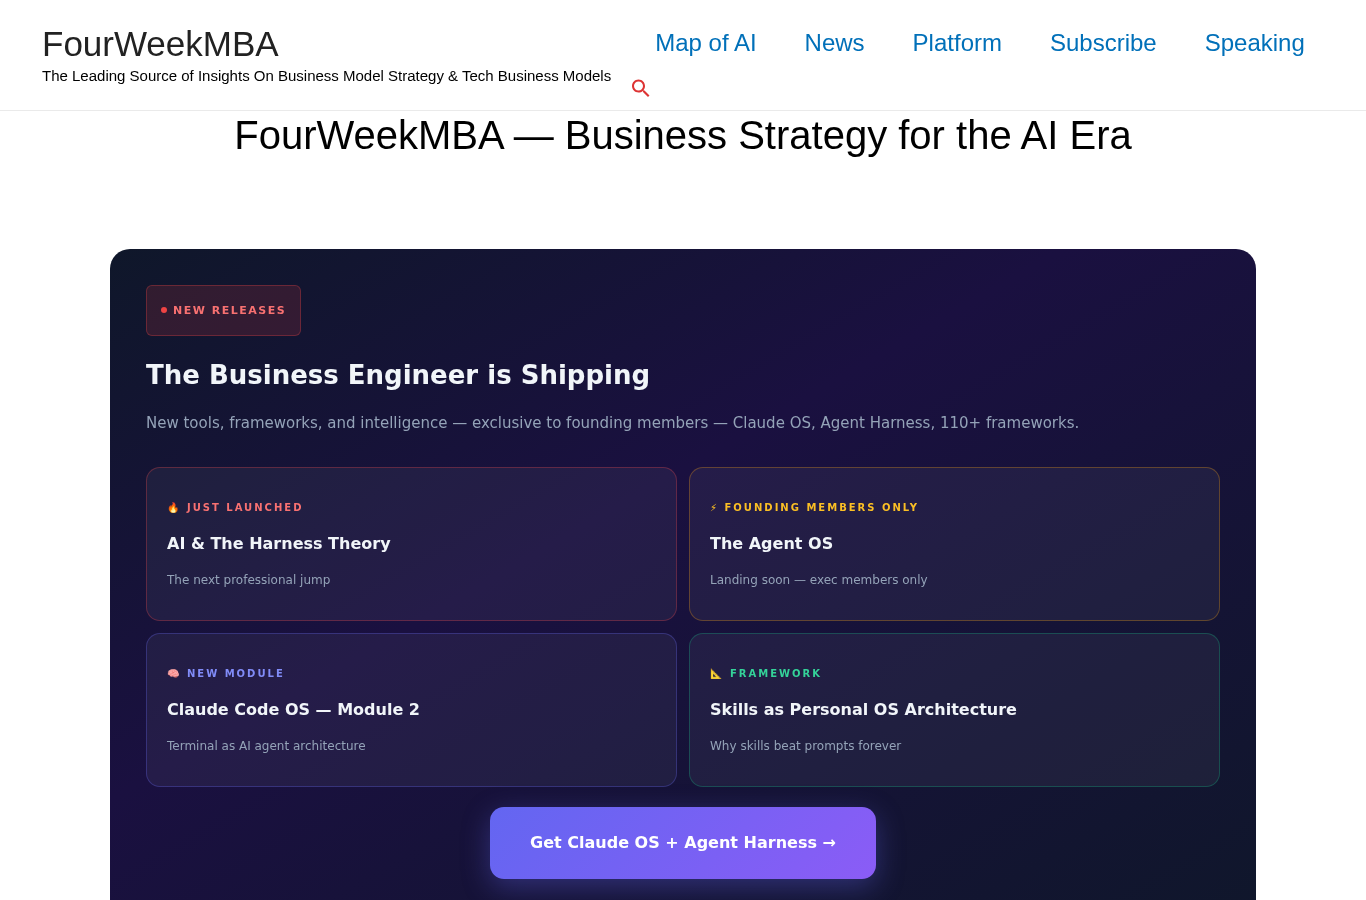The image size is (1366, 900).
Task: Click the description mentioning 110+ frameworks
Action: (x=612, y=423)
